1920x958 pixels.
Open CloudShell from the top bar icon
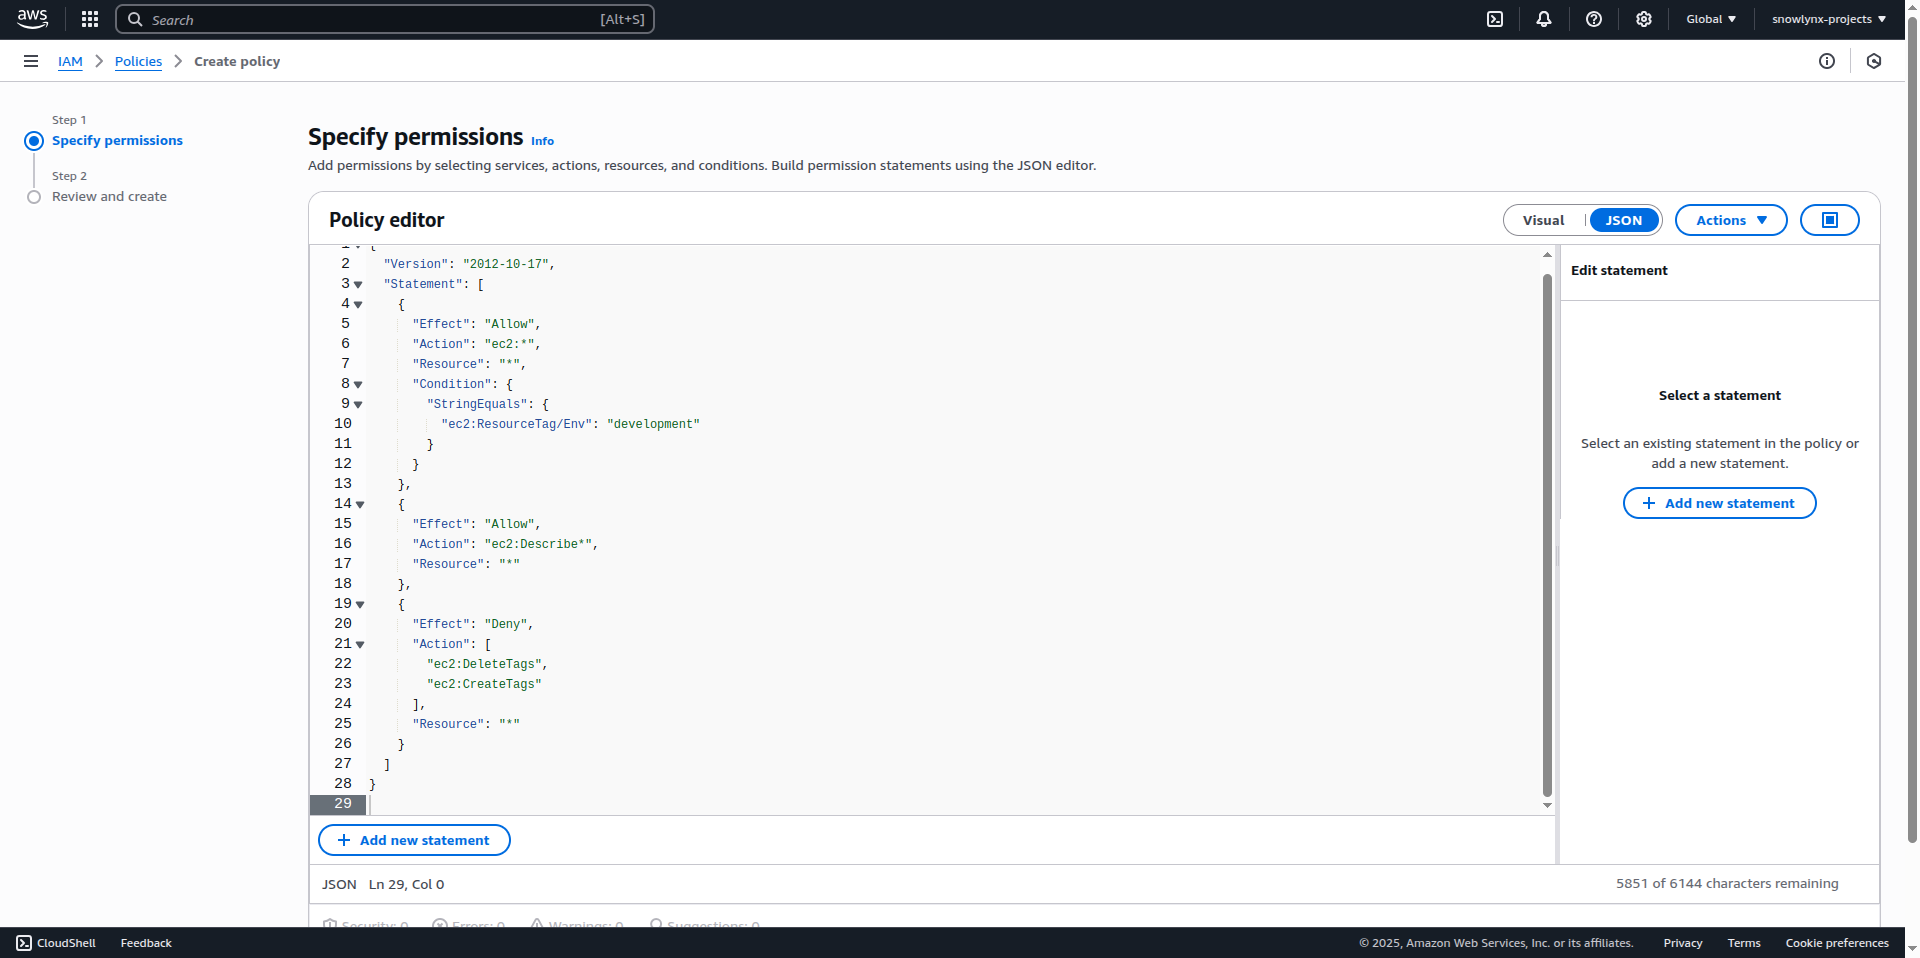[x=1495, y=19]
